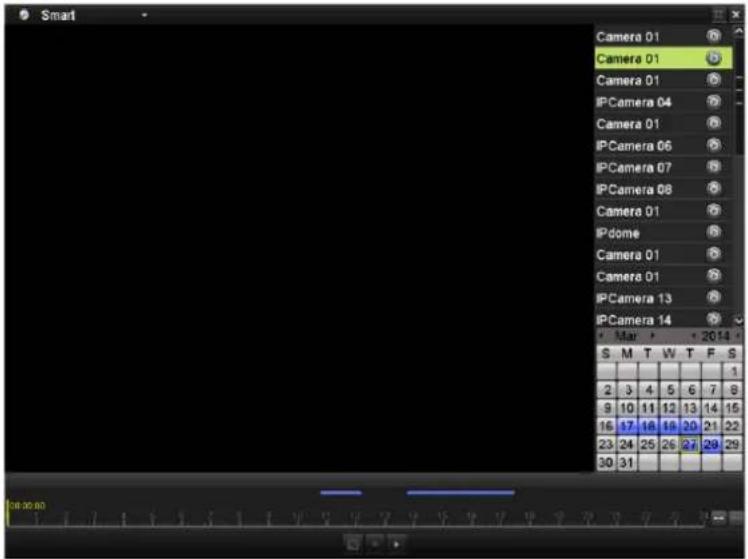
Task: Go to previous month before Mar
Action: 602,336
